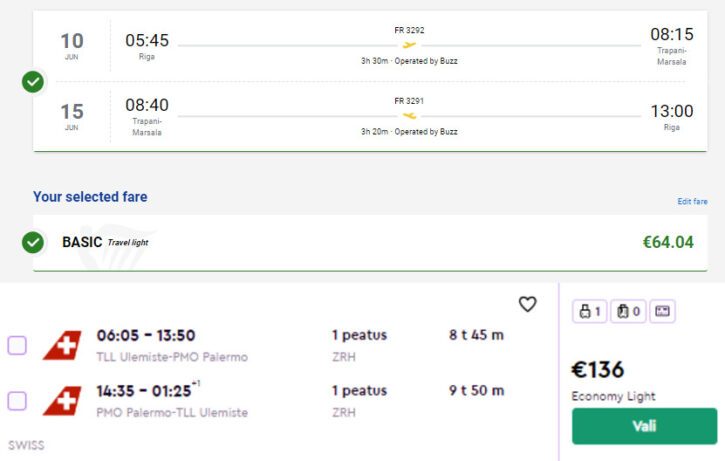The height and width of the screenshot is (461, 725).
Task: Click the yellow plane icon for FR 3291
Action: [x=409, y=116]
